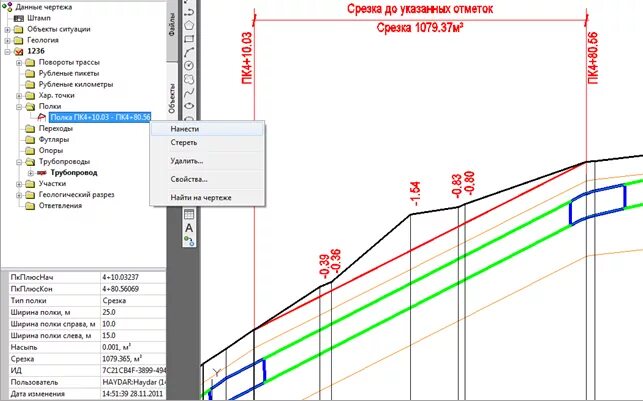This screenshot has width=643, height=401.
Task: Select the ellipse drawing tool
Action: (189, 106)
